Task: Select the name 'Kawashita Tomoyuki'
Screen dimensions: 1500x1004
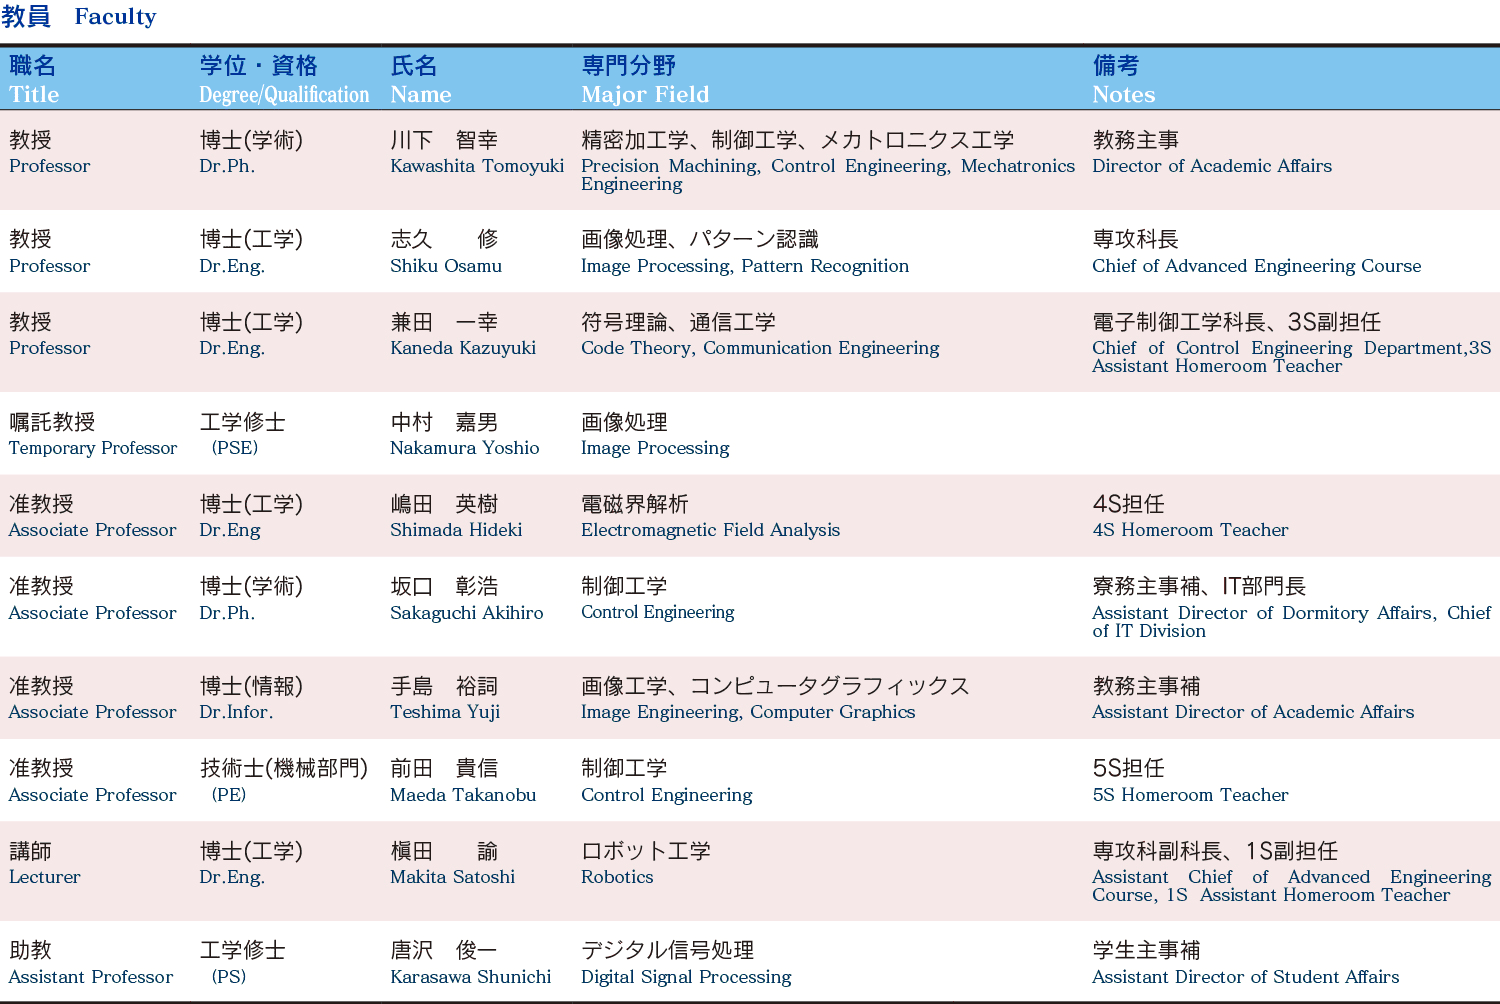Action: (477, 166)
